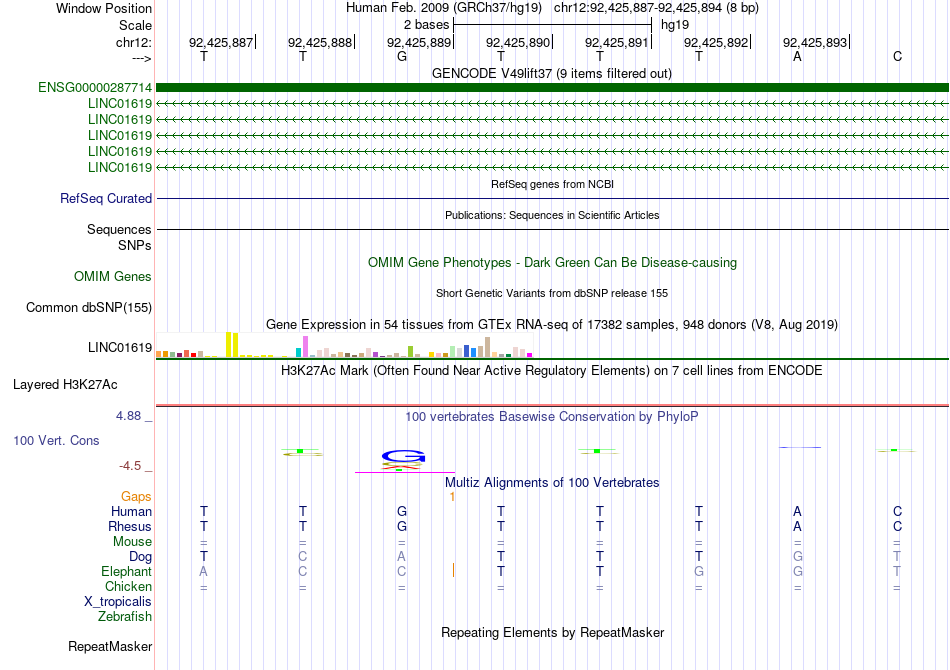Image resolution: width=950 pixels, height=670 pixels.
Task: Click the Mouse species label
Action: (132, 542)
